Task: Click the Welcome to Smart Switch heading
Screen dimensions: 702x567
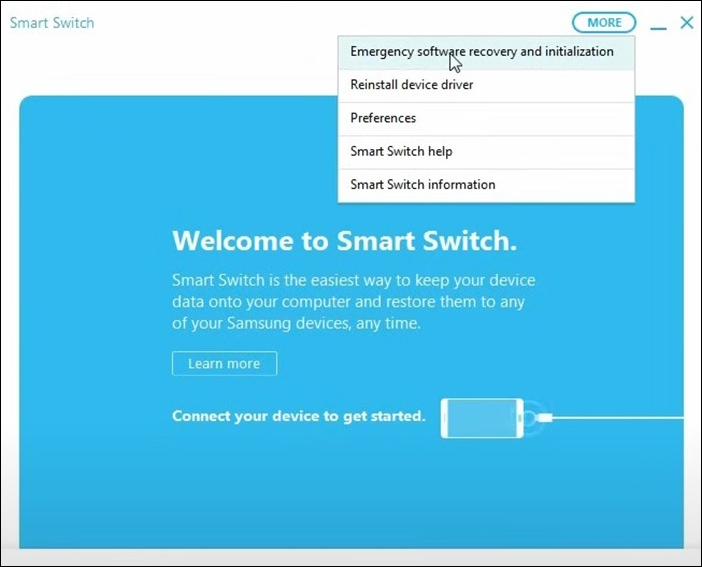Action: click(345, 241)
